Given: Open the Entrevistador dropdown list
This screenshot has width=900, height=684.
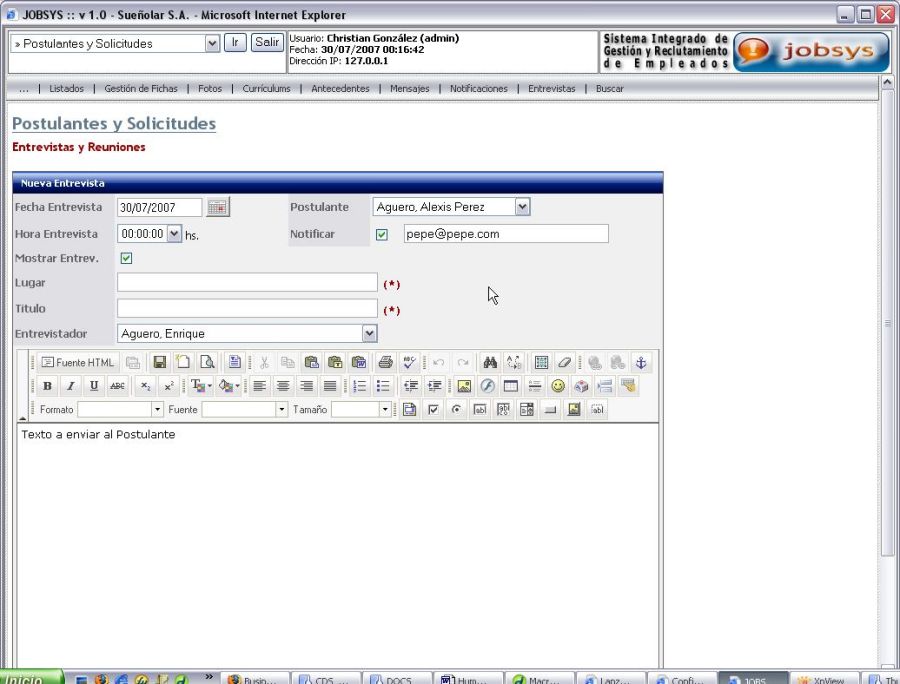Looking at the screenshot, I should pyautogui.click(x=369, y=334).
